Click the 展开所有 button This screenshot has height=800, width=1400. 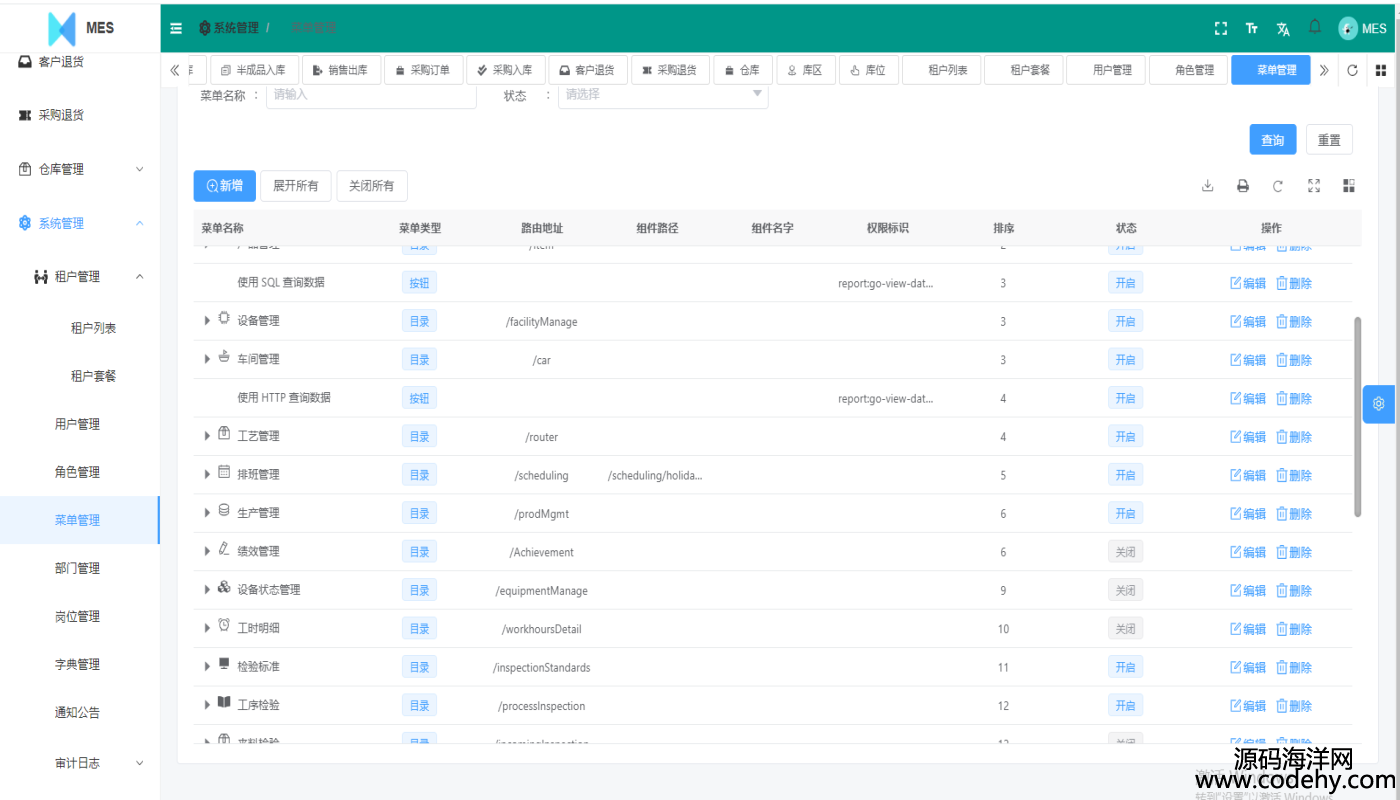click(296, 186)
